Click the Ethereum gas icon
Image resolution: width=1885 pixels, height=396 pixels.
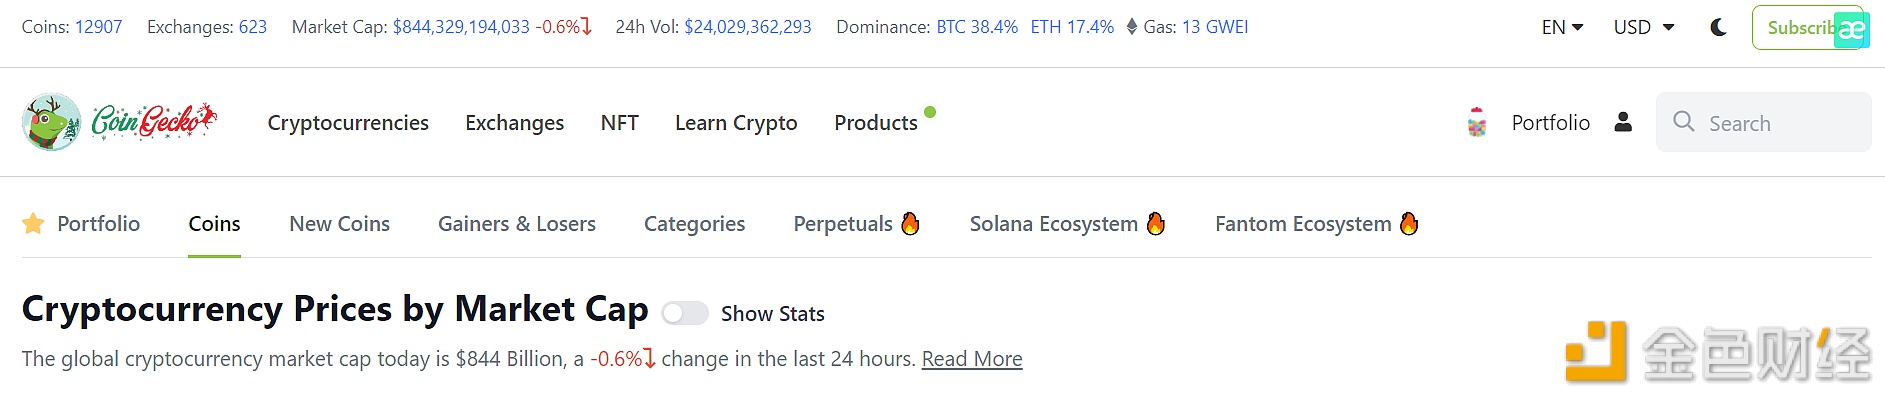click(1132, 27)
